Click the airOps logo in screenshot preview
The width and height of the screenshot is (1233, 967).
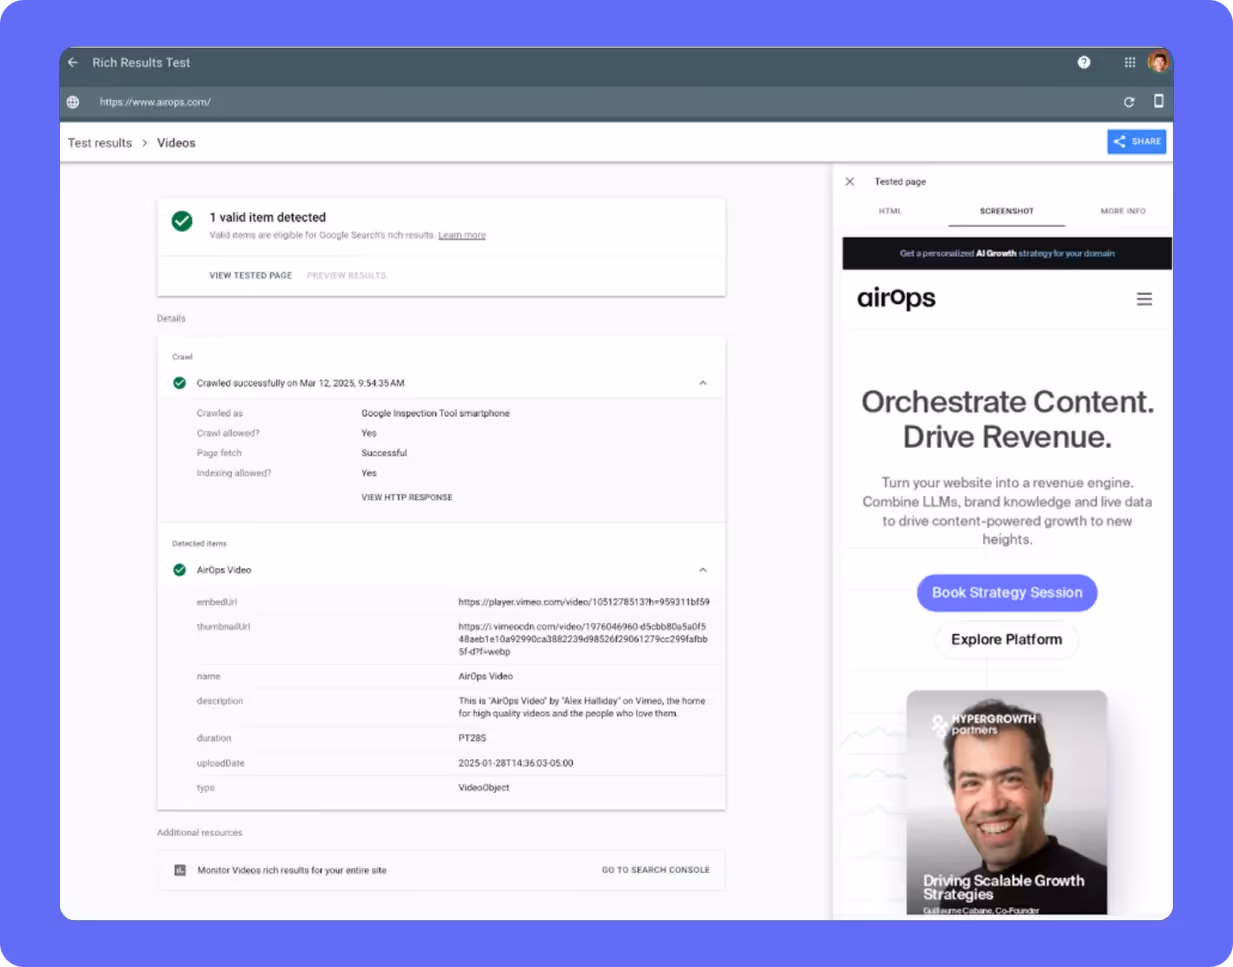click(x=896, y=299)
